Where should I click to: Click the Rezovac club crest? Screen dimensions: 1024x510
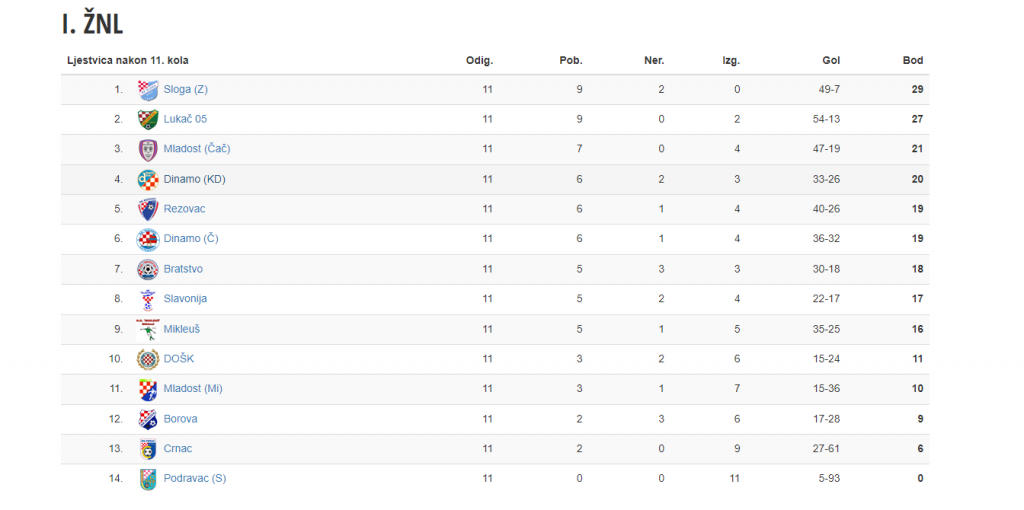pos(148,209)
